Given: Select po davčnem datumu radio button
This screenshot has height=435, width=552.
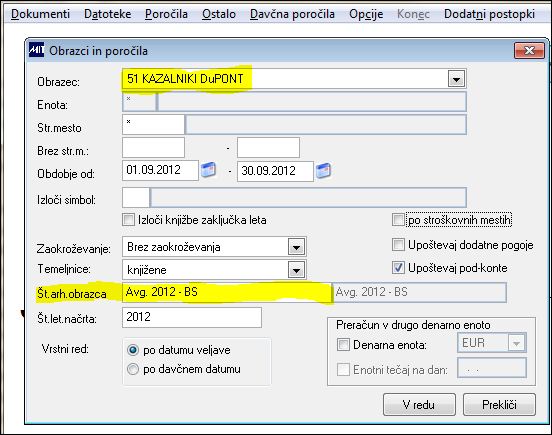Looking at the screenshot, I should click(133, 369).
